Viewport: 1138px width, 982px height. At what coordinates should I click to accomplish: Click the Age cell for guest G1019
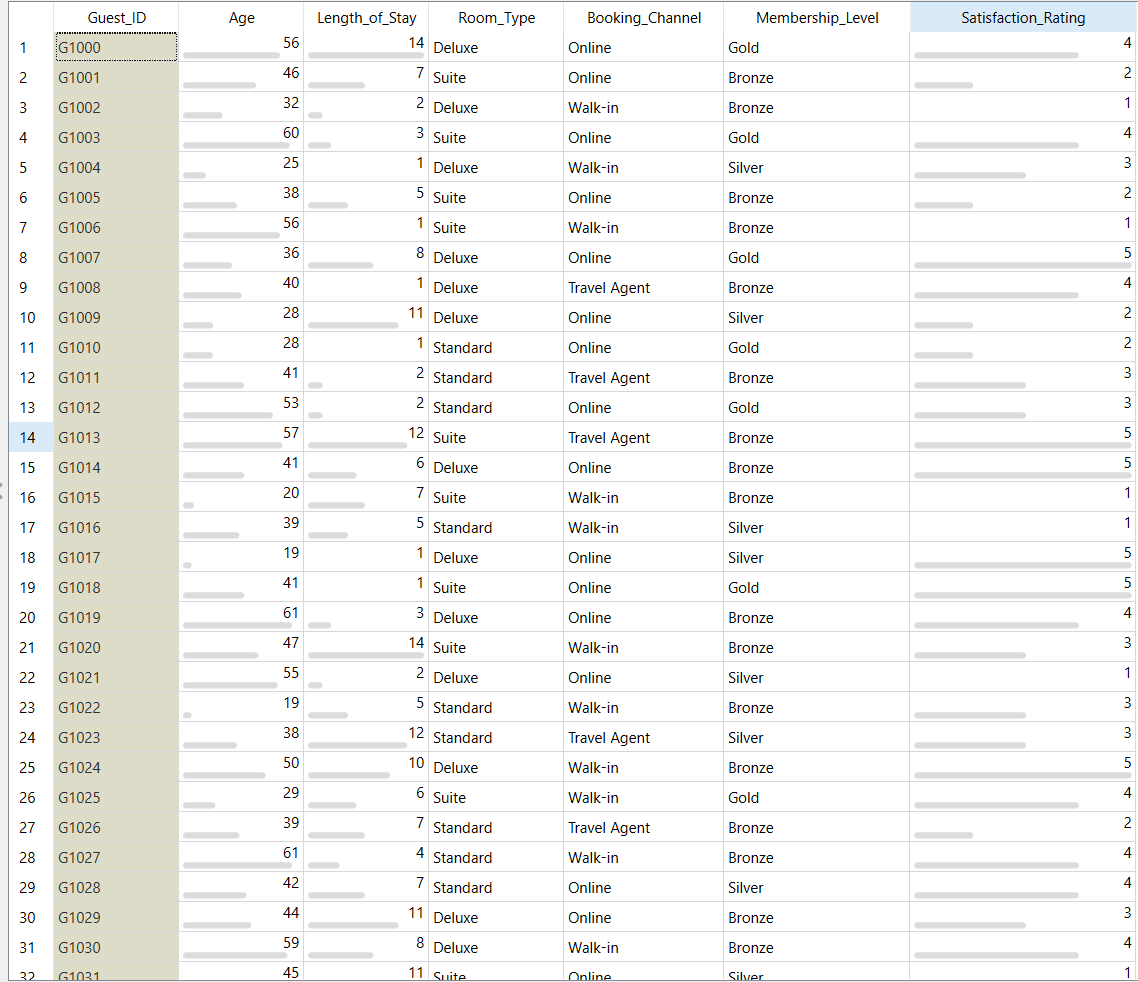point(241,617)
